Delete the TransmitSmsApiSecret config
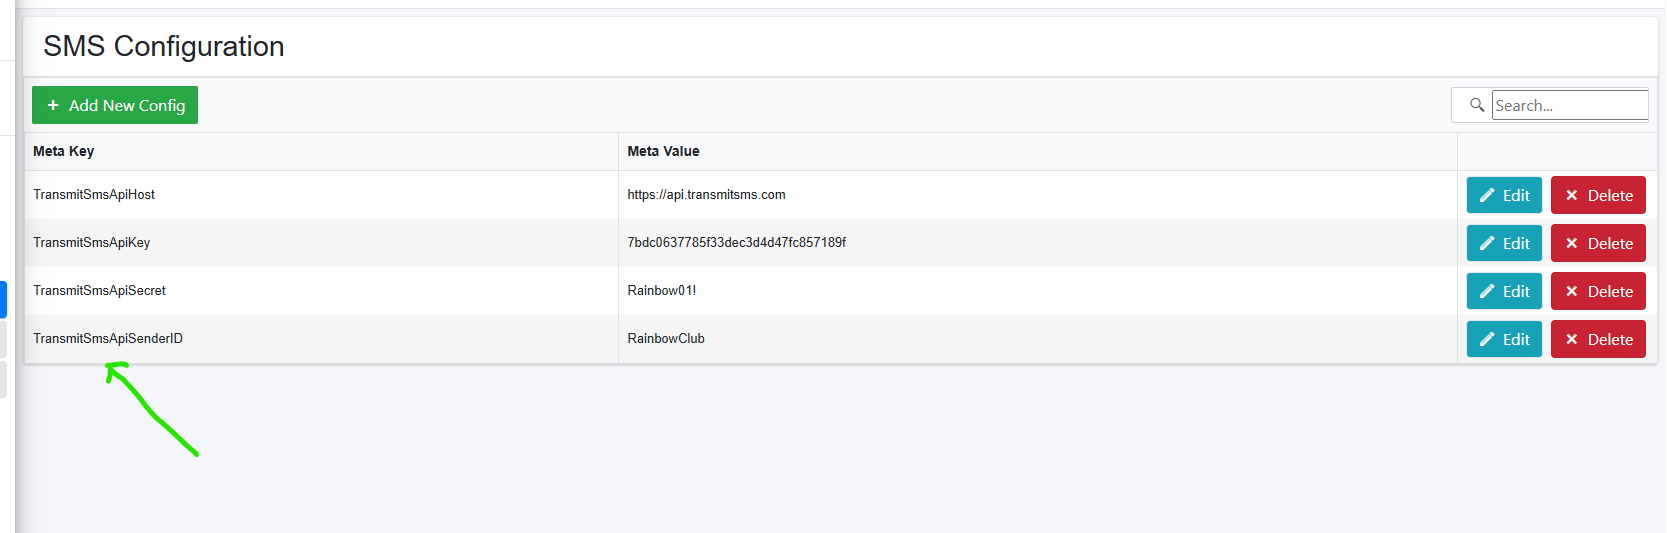Viewport: 1667px width, 533px height. [1598, 291]
